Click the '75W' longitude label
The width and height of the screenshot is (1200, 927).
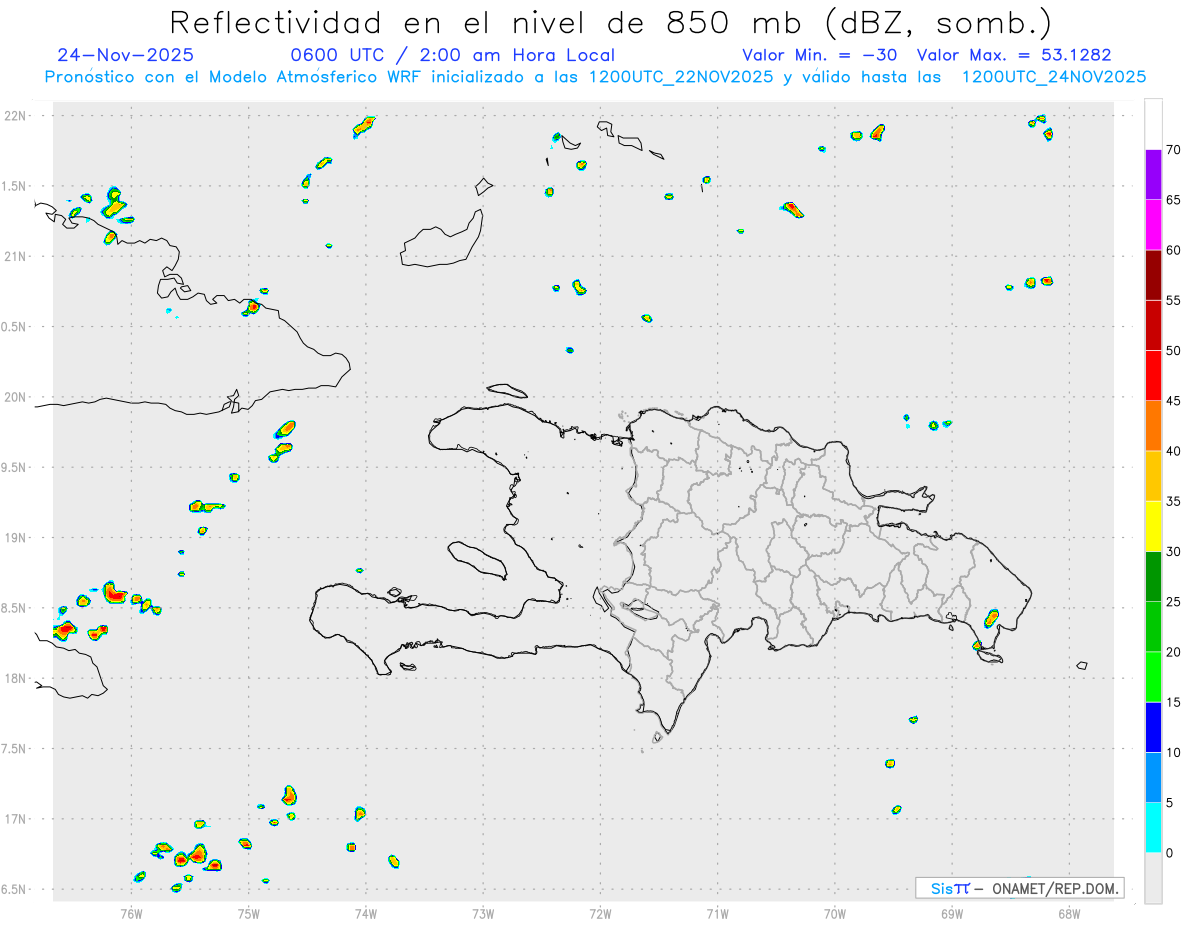coord(249,913)
